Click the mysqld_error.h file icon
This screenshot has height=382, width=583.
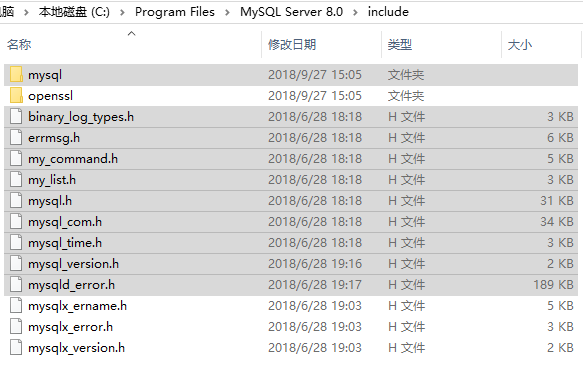pos(16,285)
